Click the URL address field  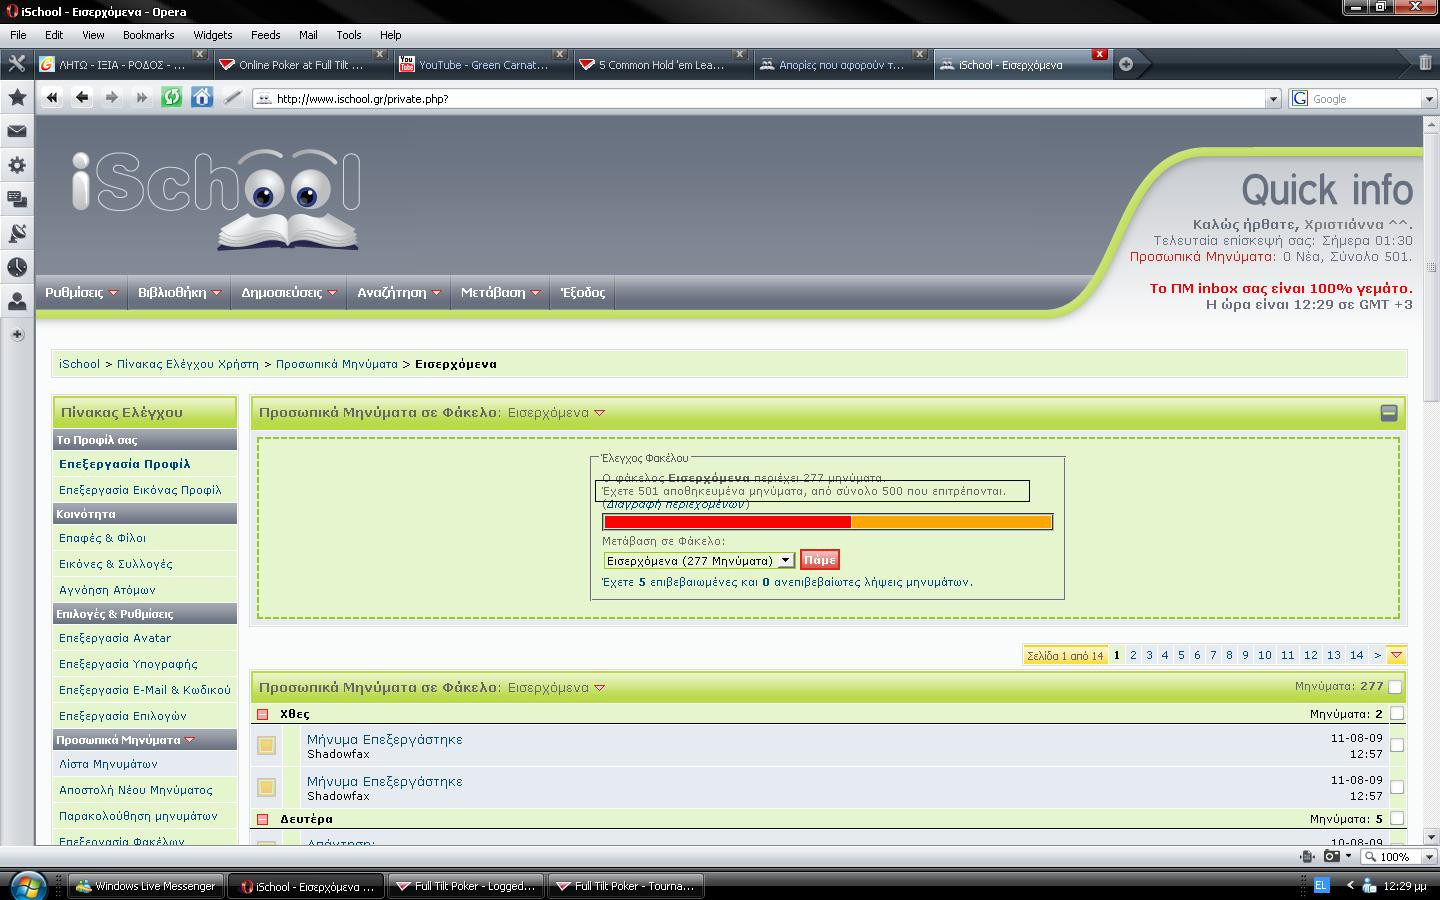[x=765, y=99]
